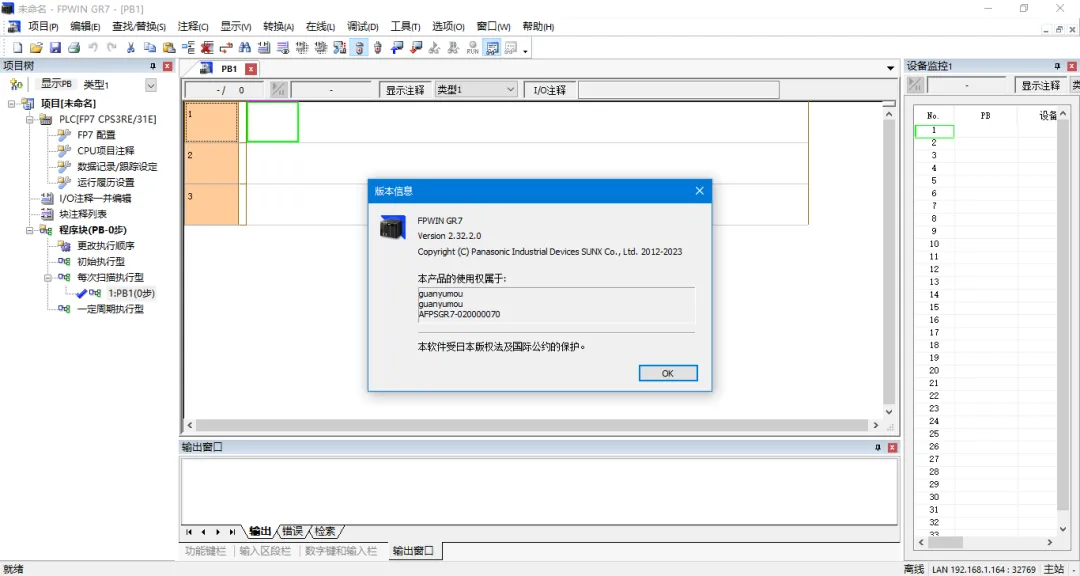Click the red swap arrows toolbar icon
Viewport: 1080px width, 576px height.
click(225, 48)
